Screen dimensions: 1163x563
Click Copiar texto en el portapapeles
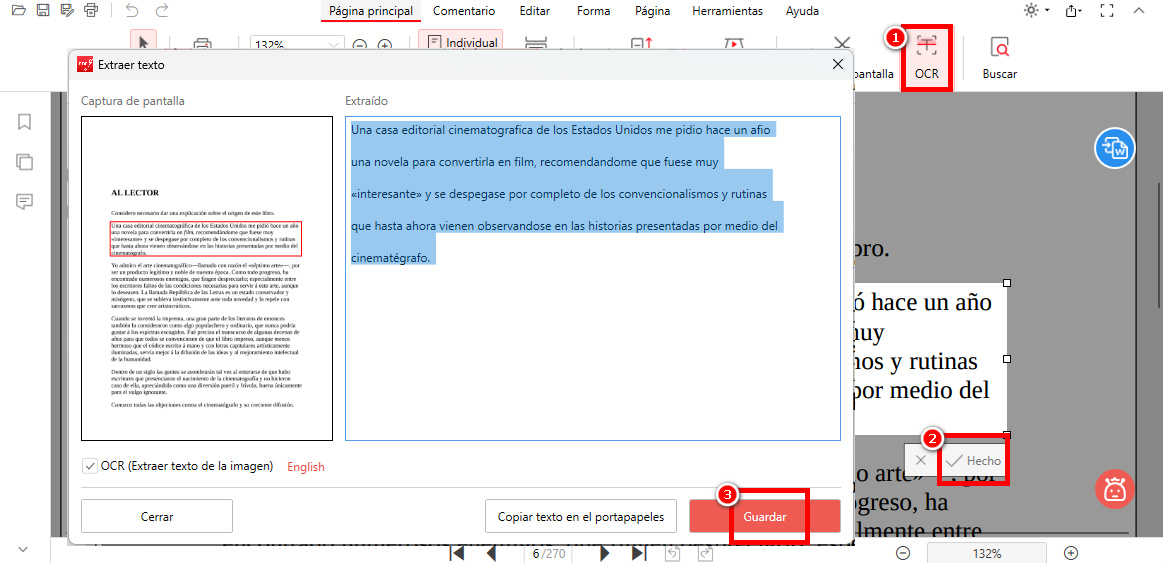tap(580, 517)
